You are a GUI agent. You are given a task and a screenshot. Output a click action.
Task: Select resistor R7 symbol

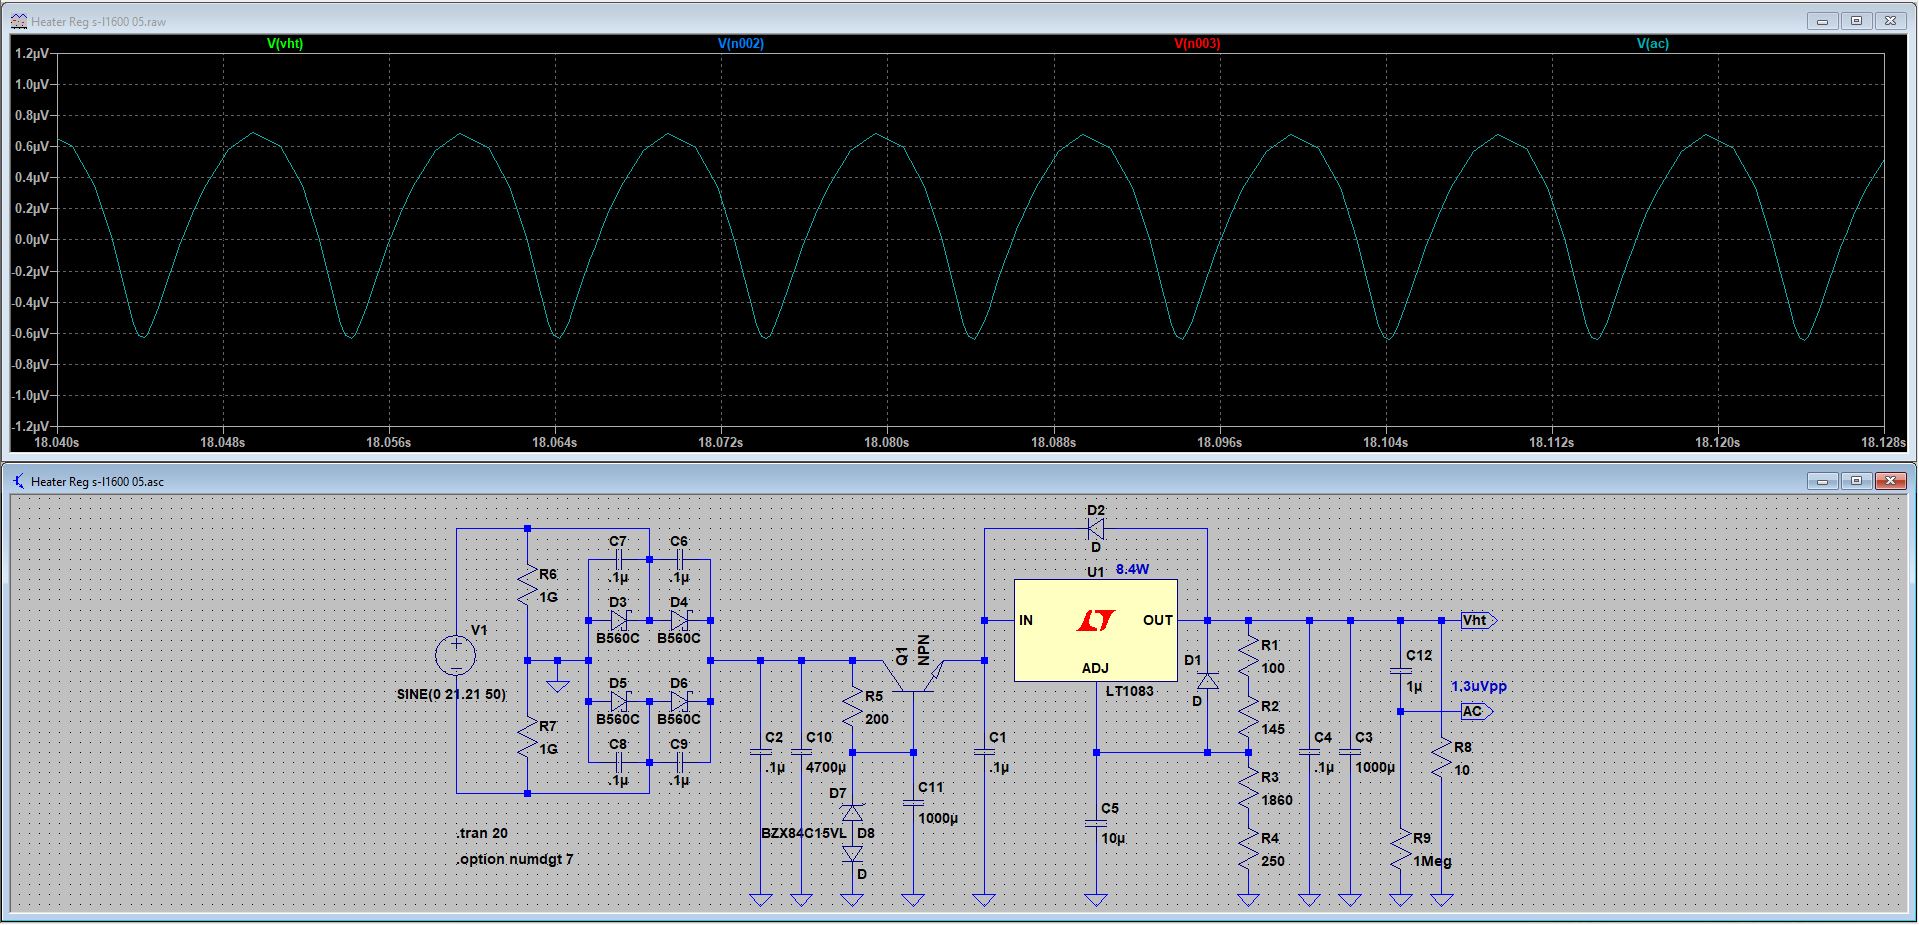coord(527,737)
